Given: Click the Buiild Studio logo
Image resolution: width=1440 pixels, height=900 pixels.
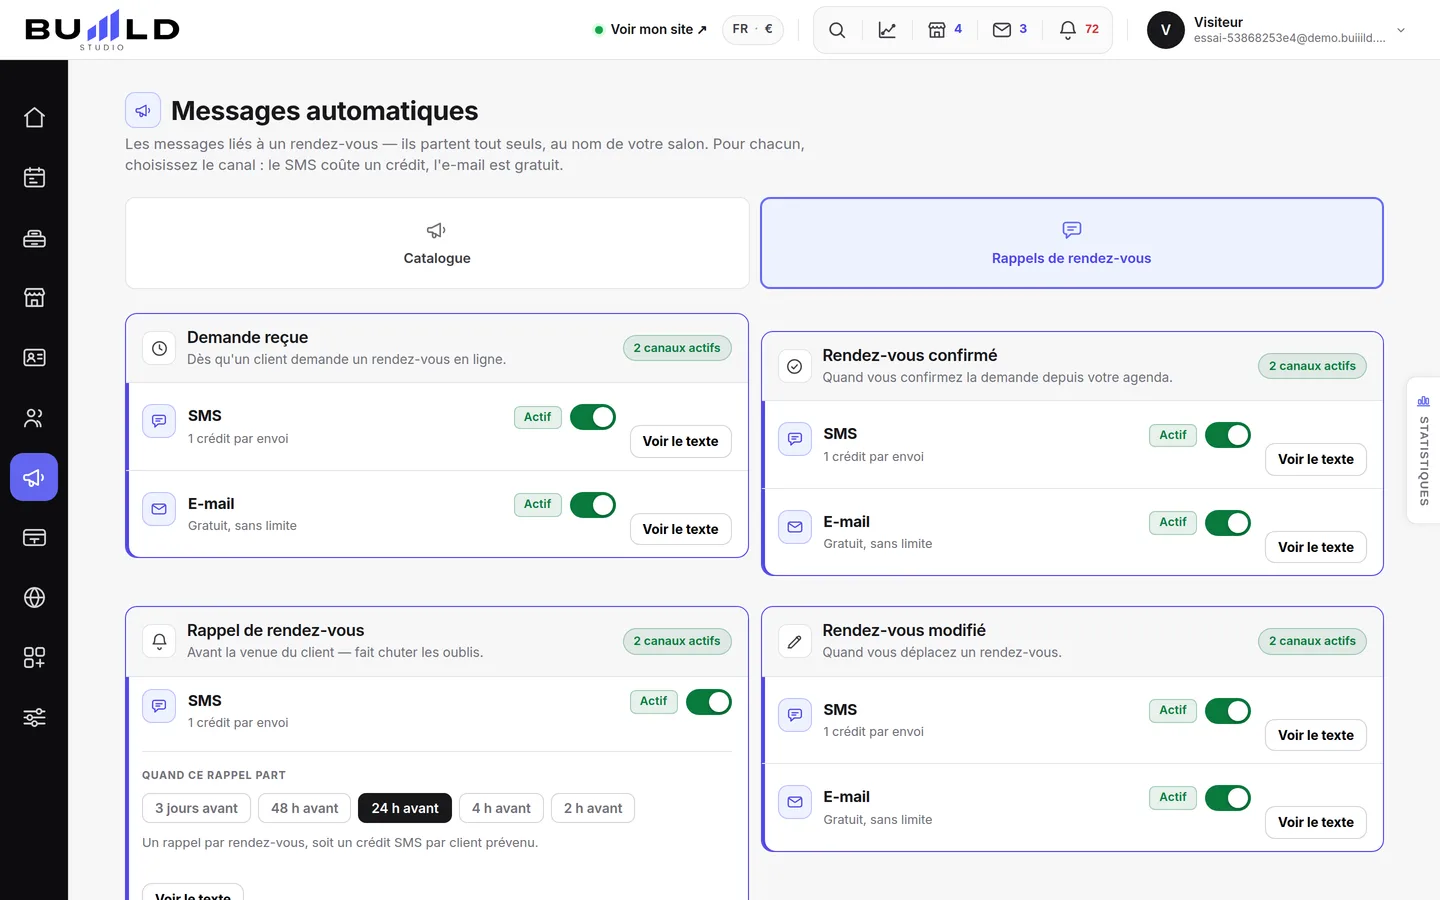Looking at the screenshot, I should coord(102,30).
